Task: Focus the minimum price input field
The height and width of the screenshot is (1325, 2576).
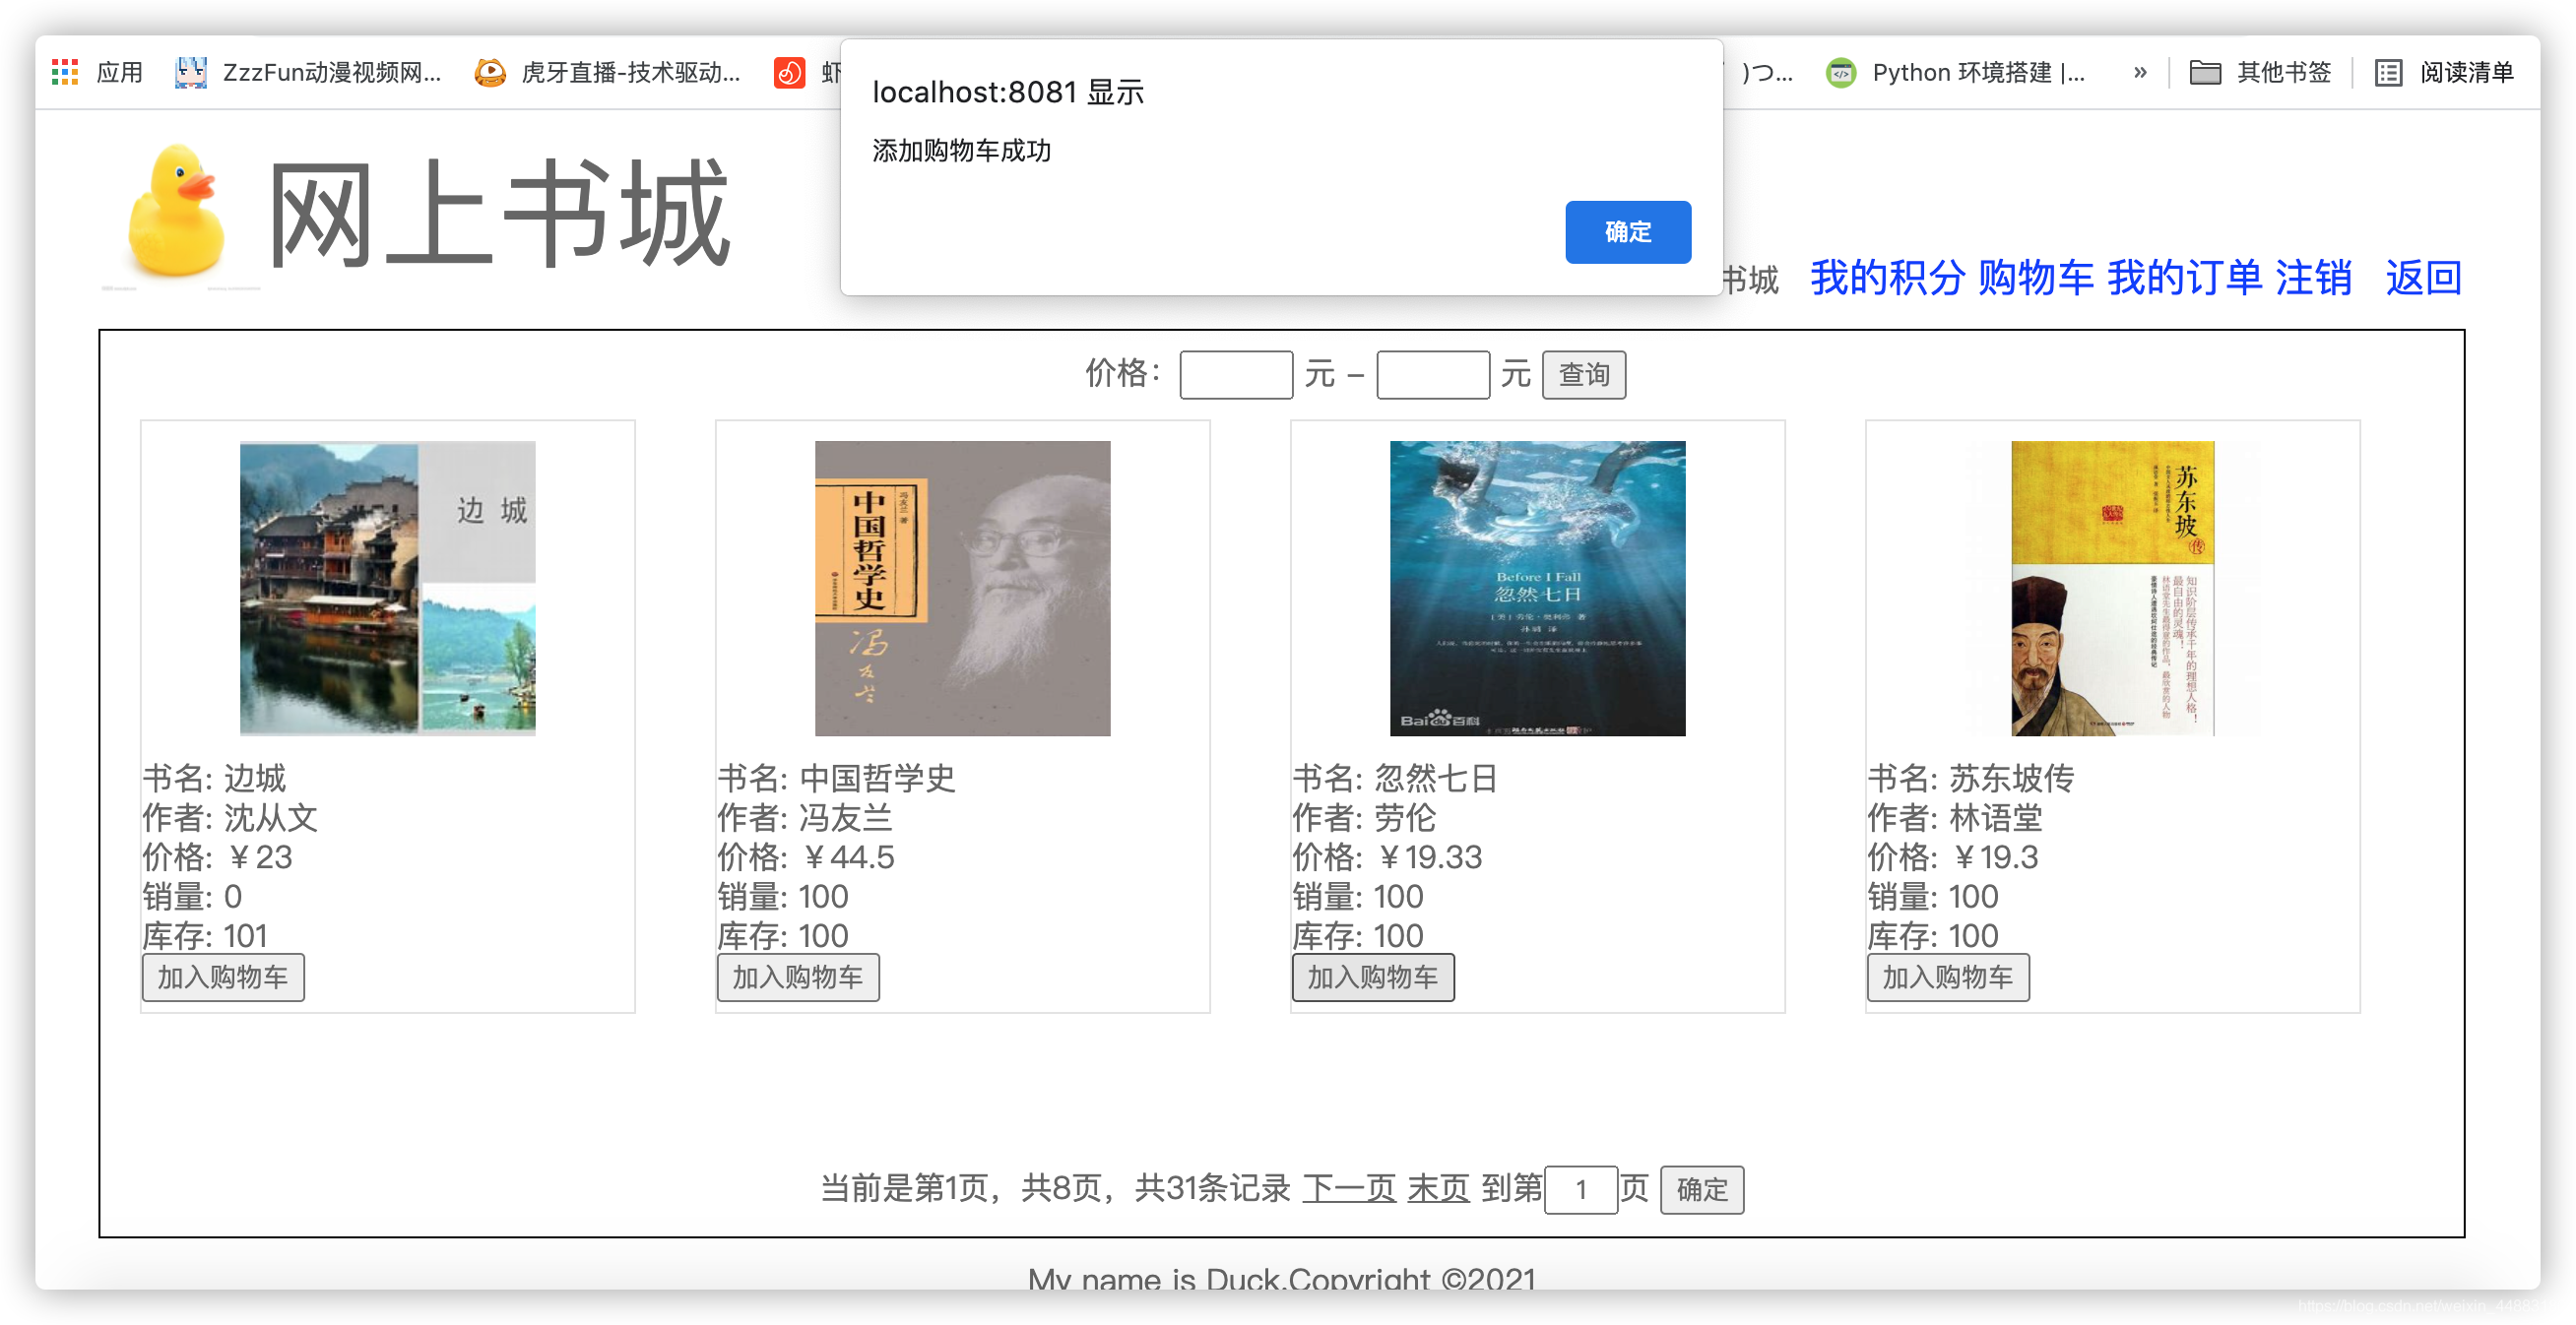Action: [x=1236, y=375]
